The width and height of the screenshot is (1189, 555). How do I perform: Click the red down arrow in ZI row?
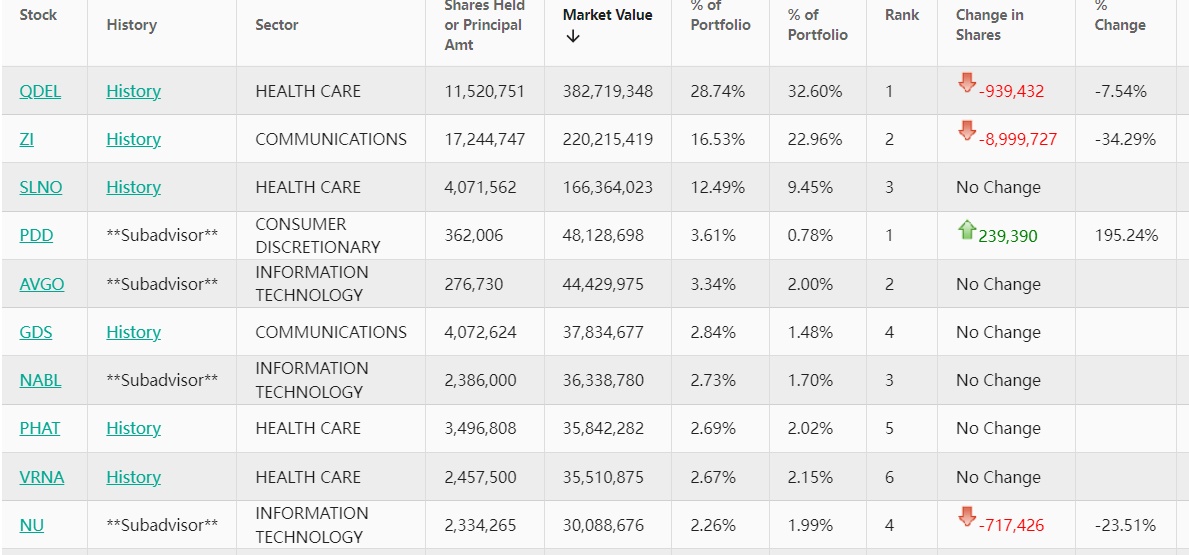(x=966, y=132)
